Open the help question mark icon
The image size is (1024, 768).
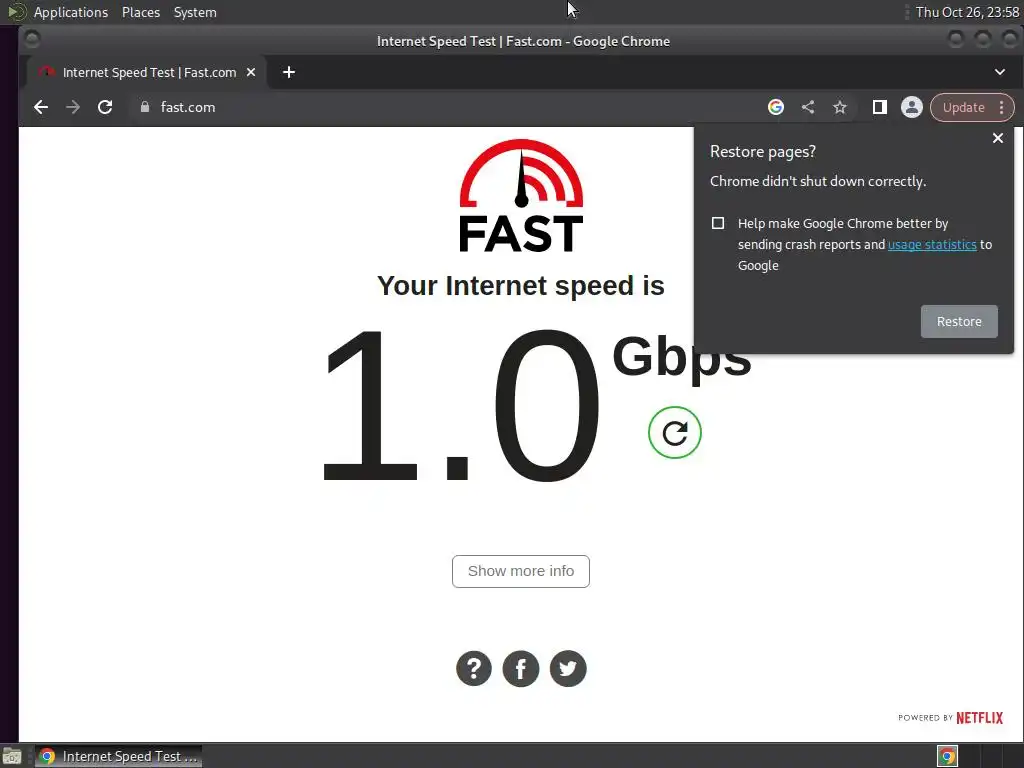(x=473, y=669)
